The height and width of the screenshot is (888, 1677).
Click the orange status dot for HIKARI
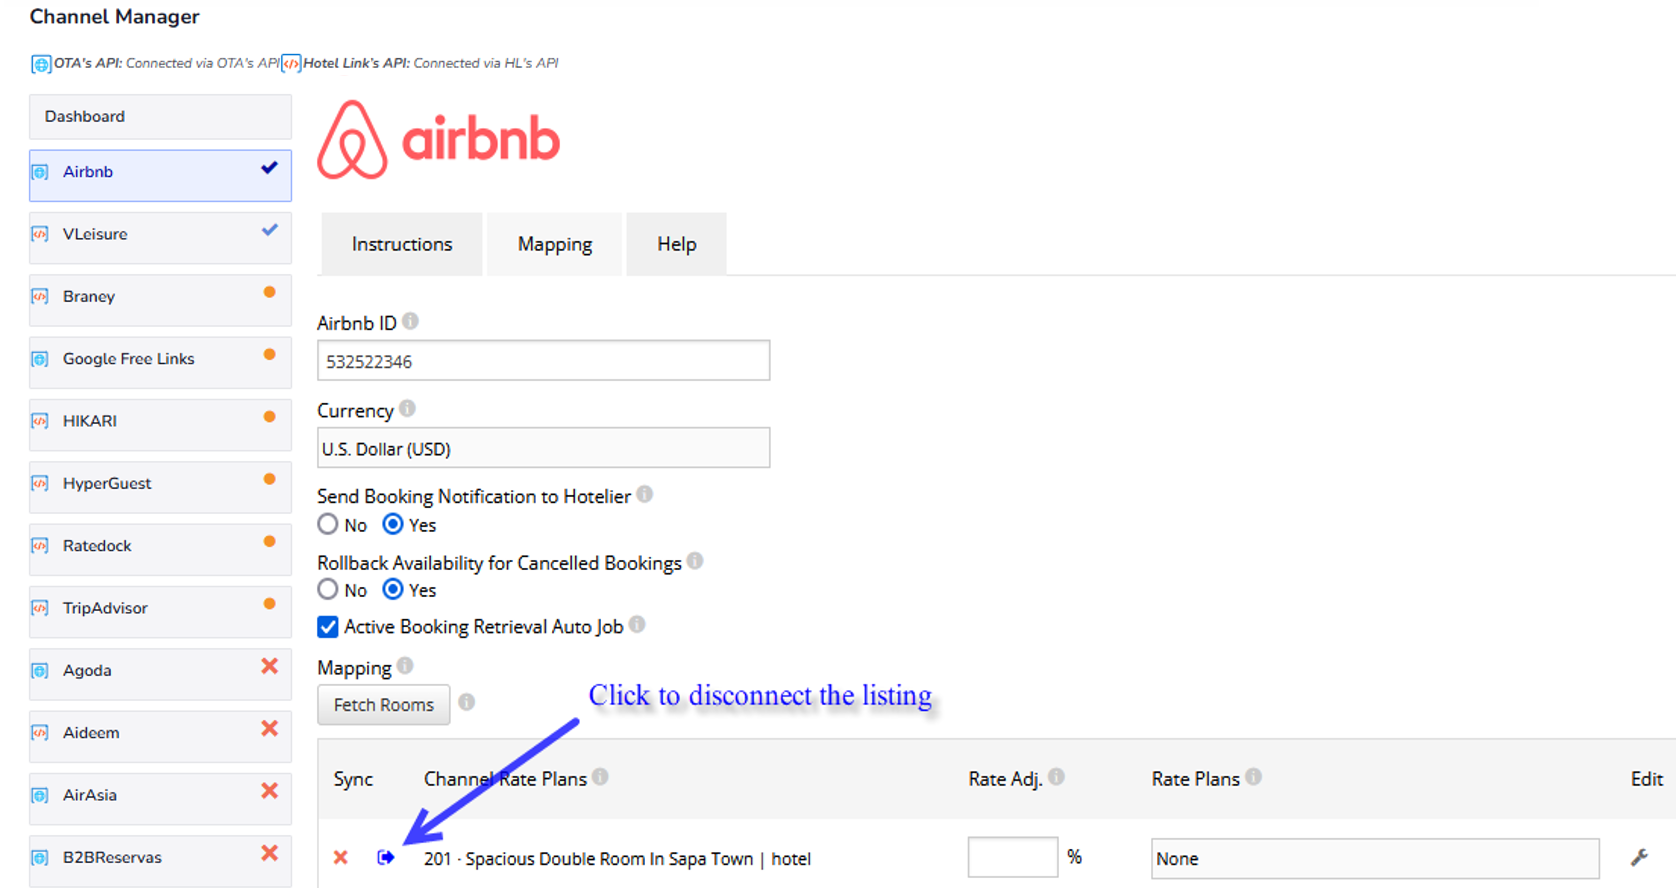click(x=269, y=417)
